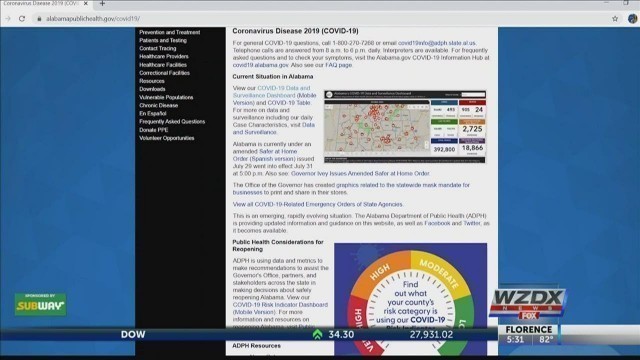
Task: Click the green up arrow in ticker
Action: click(318, 335)
